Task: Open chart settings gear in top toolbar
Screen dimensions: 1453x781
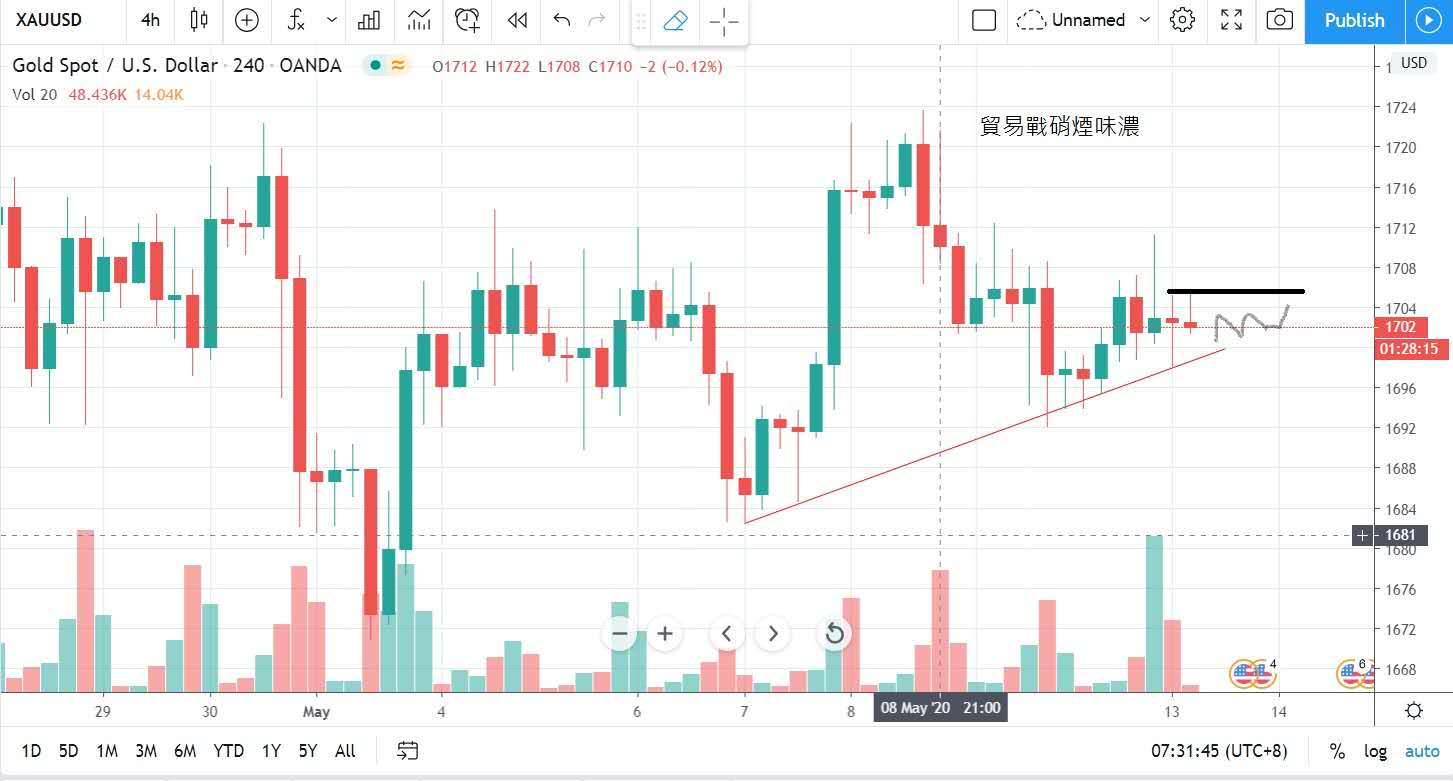Action: pos(1182,20)
